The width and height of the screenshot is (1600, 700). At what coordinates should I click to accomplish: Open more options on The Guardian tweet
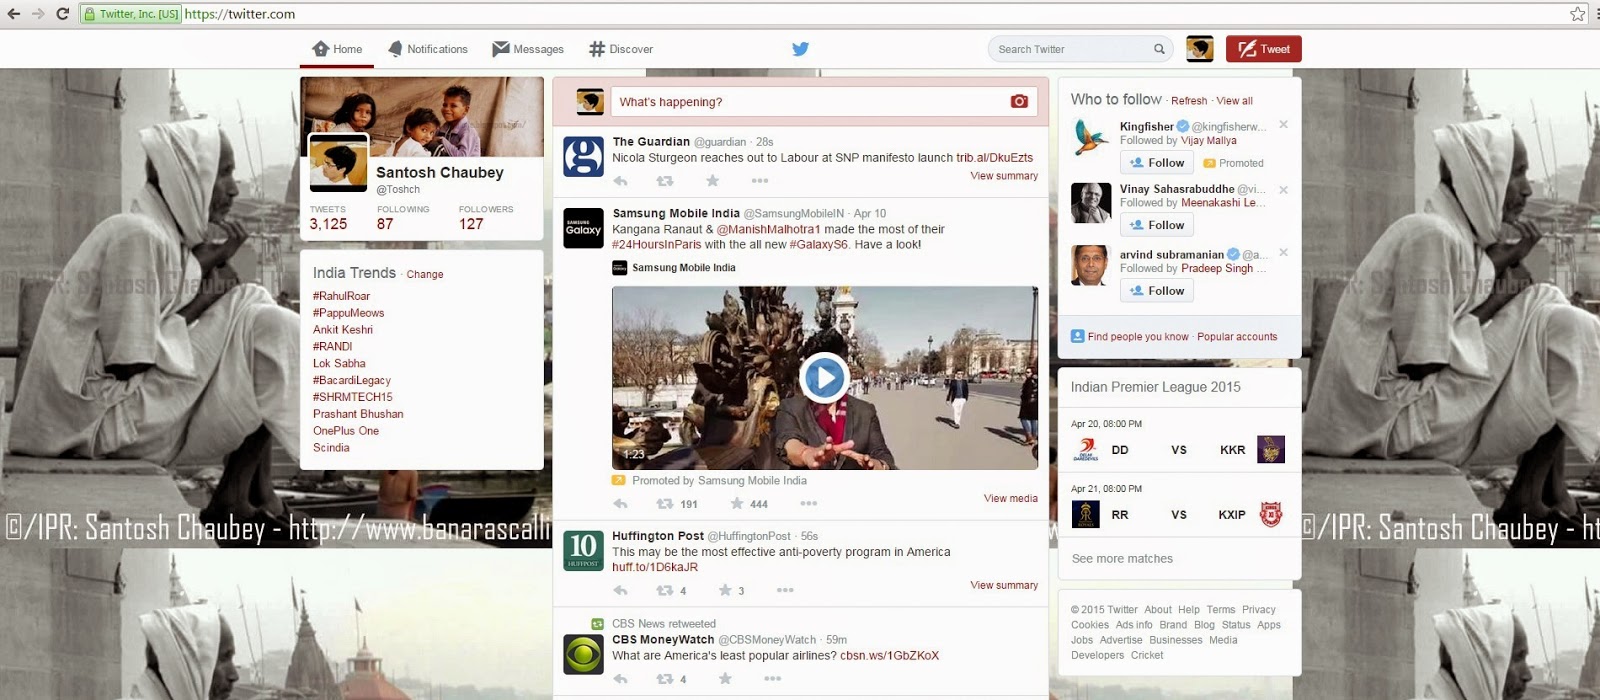[760, 181]
